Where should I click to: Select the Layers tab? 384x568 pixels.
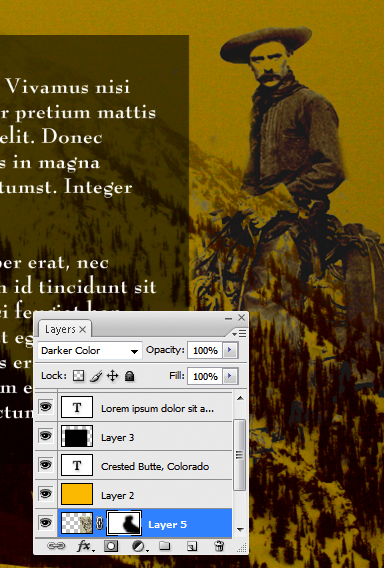click(65, 329)
